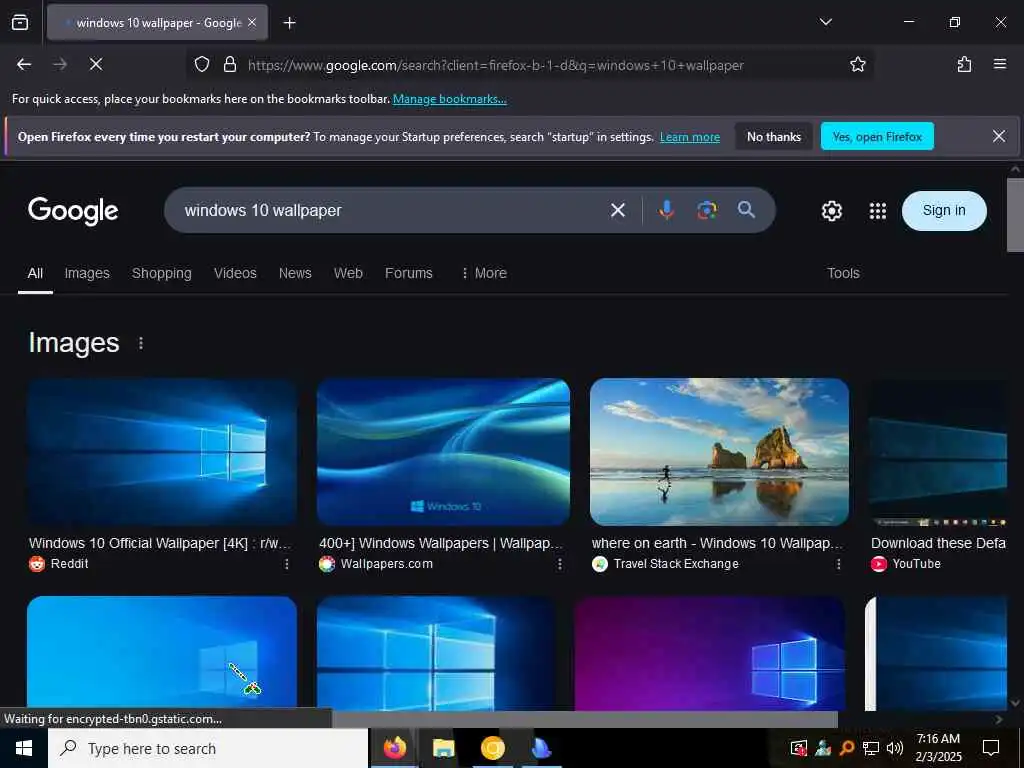Expand the list all tabs chevron

[x=825, y=22]
